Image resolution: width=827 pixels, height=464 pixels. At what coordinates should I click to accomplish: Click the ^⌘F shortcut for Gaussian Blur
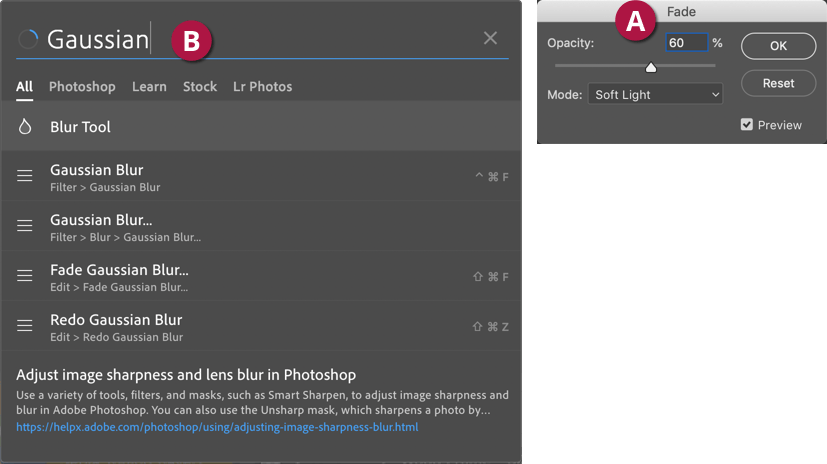tap(492, 177)
